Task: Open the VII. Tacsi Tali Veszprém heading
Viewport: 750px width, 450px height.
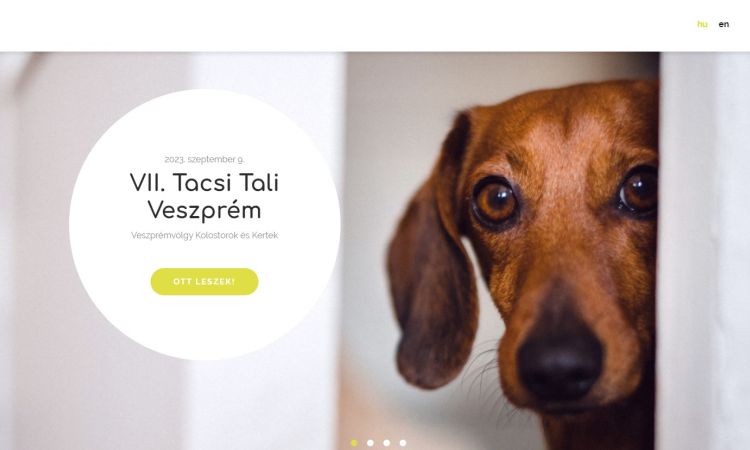Action: point(204,197)
